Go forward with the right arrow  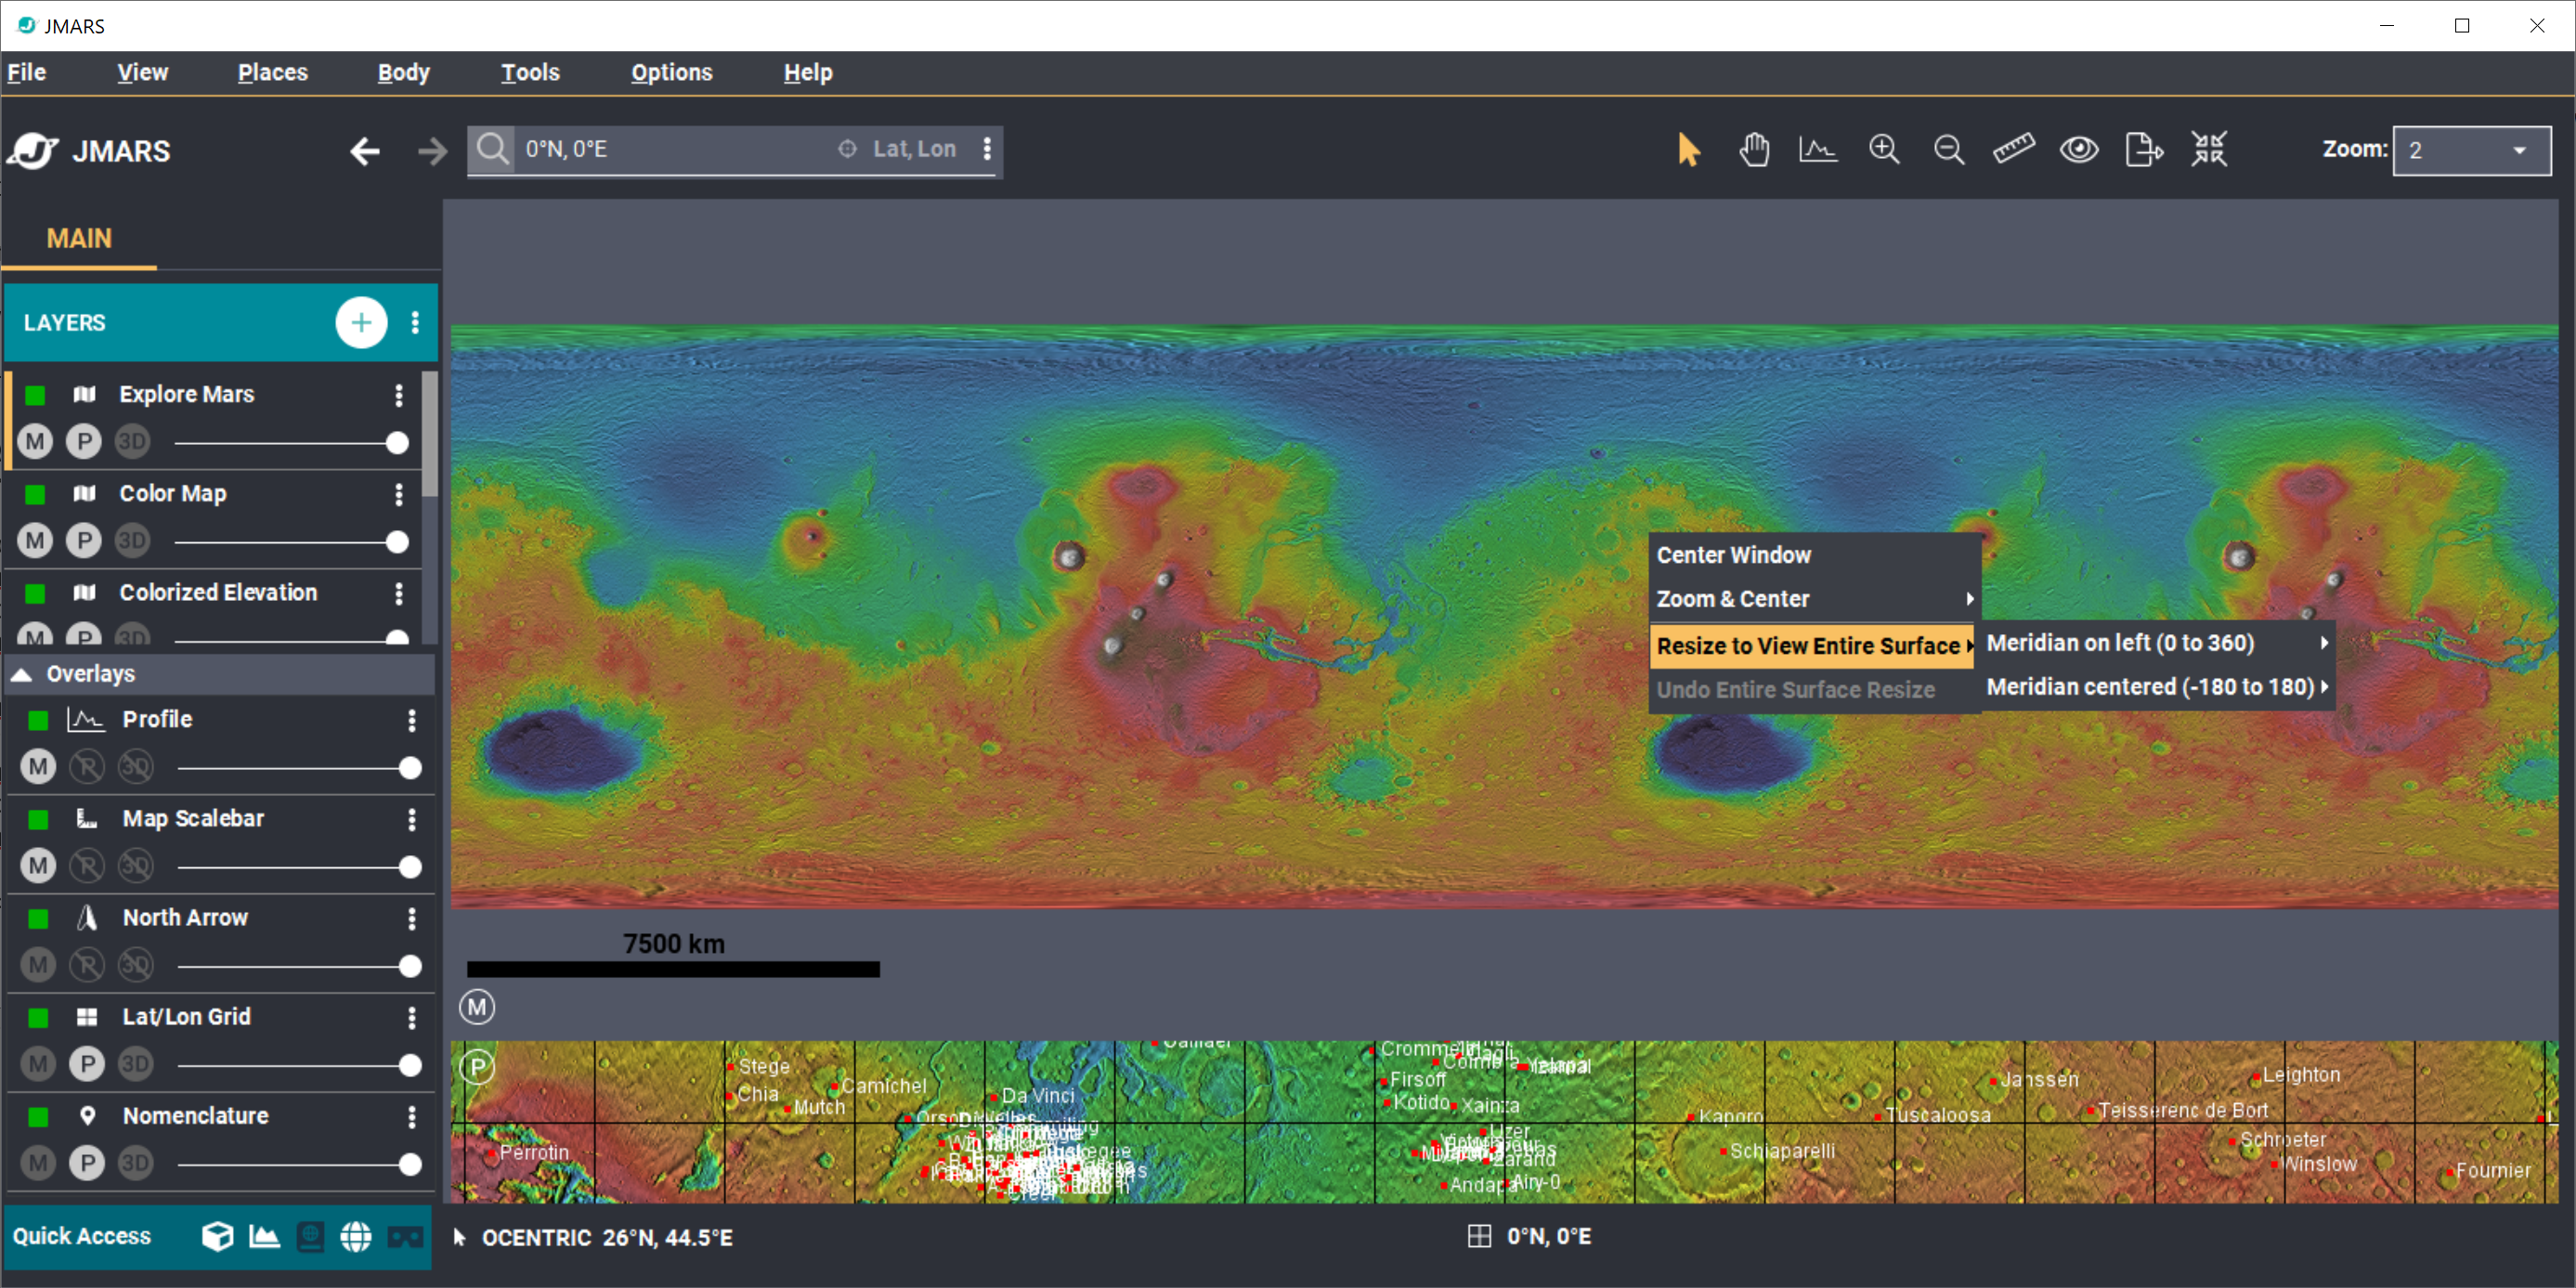coord(432,151)
